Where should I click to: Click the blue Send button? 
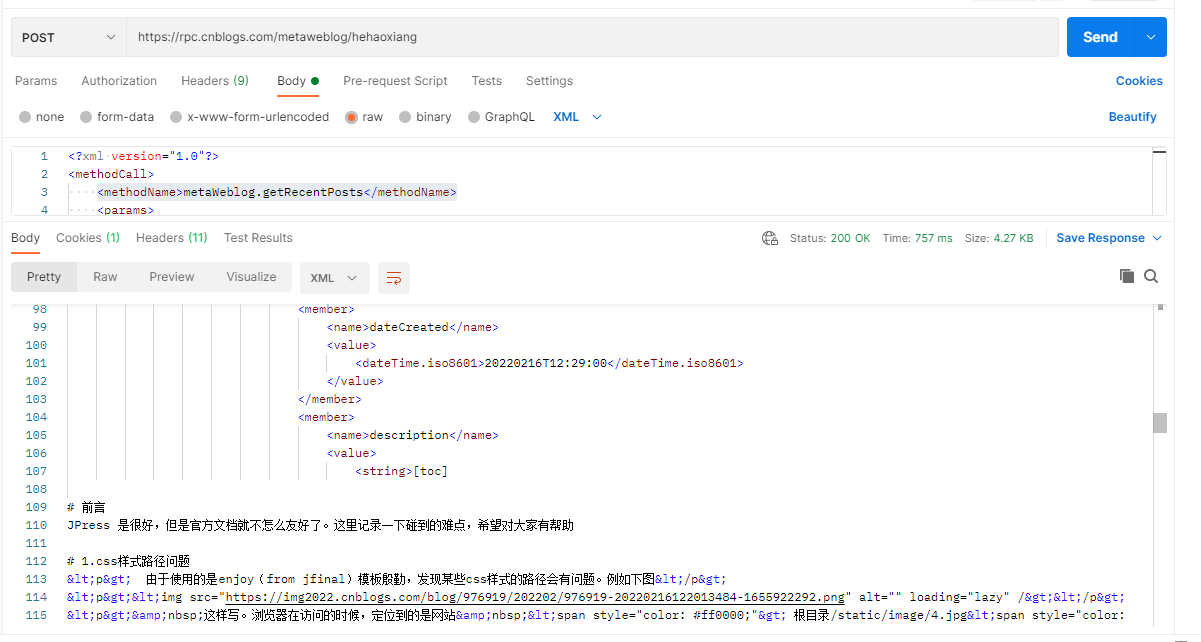click(x=1100, y=37)
